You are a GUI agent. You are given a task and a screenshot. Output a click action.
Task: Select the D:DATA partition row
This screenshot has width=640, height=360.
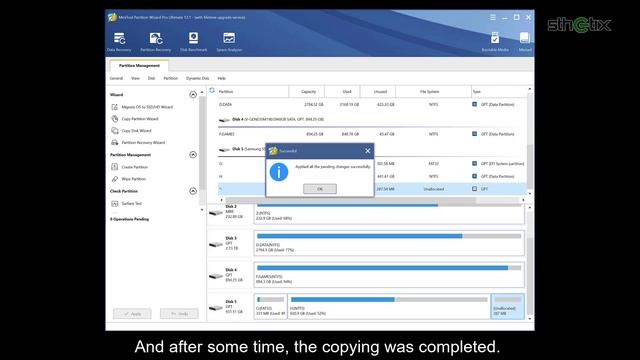pyautogui.click(x=371, y=104)
